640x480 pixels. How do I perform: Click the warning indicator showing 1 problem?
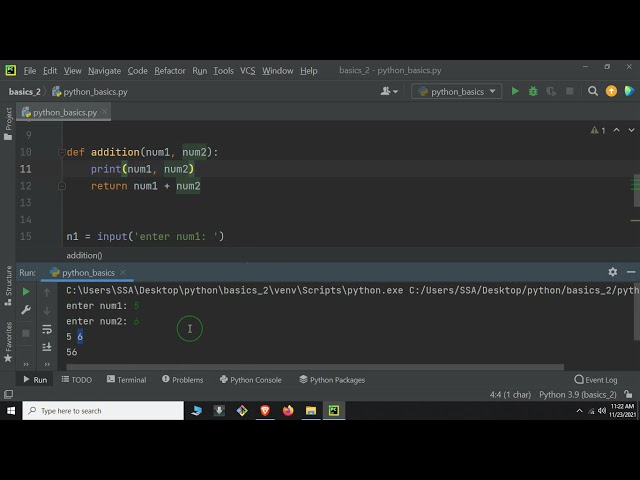598,131
